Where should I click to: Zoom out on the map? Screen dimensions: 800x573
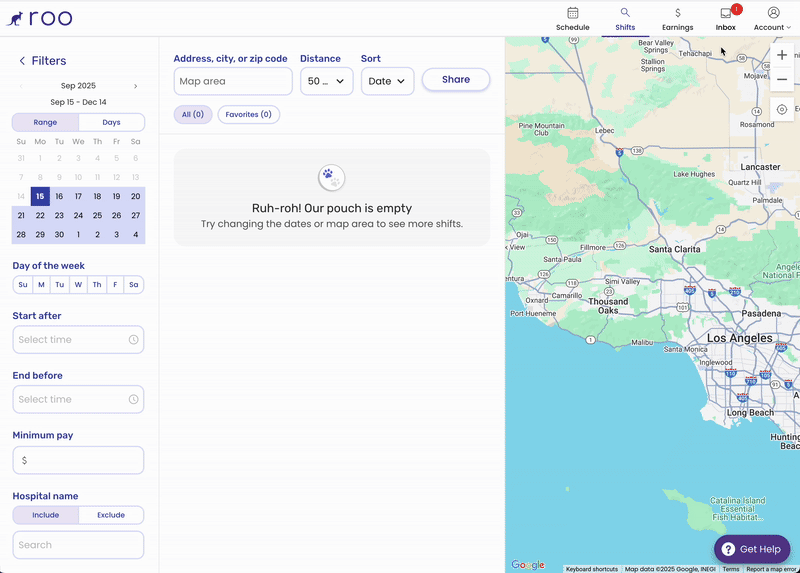tap(782, 80)
